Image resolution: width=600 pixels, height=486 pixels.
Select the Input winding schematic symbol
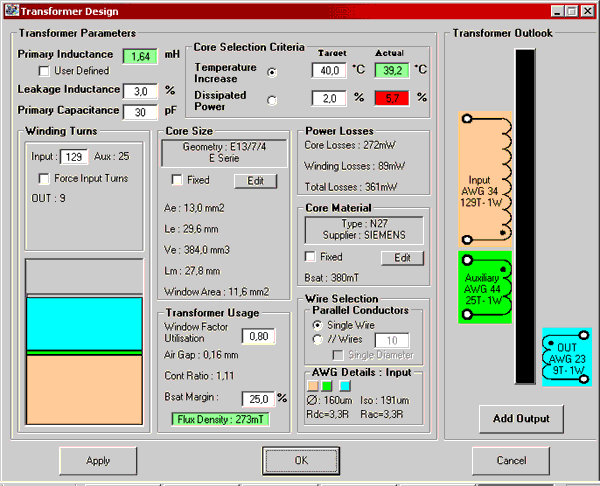pos(485,179)
